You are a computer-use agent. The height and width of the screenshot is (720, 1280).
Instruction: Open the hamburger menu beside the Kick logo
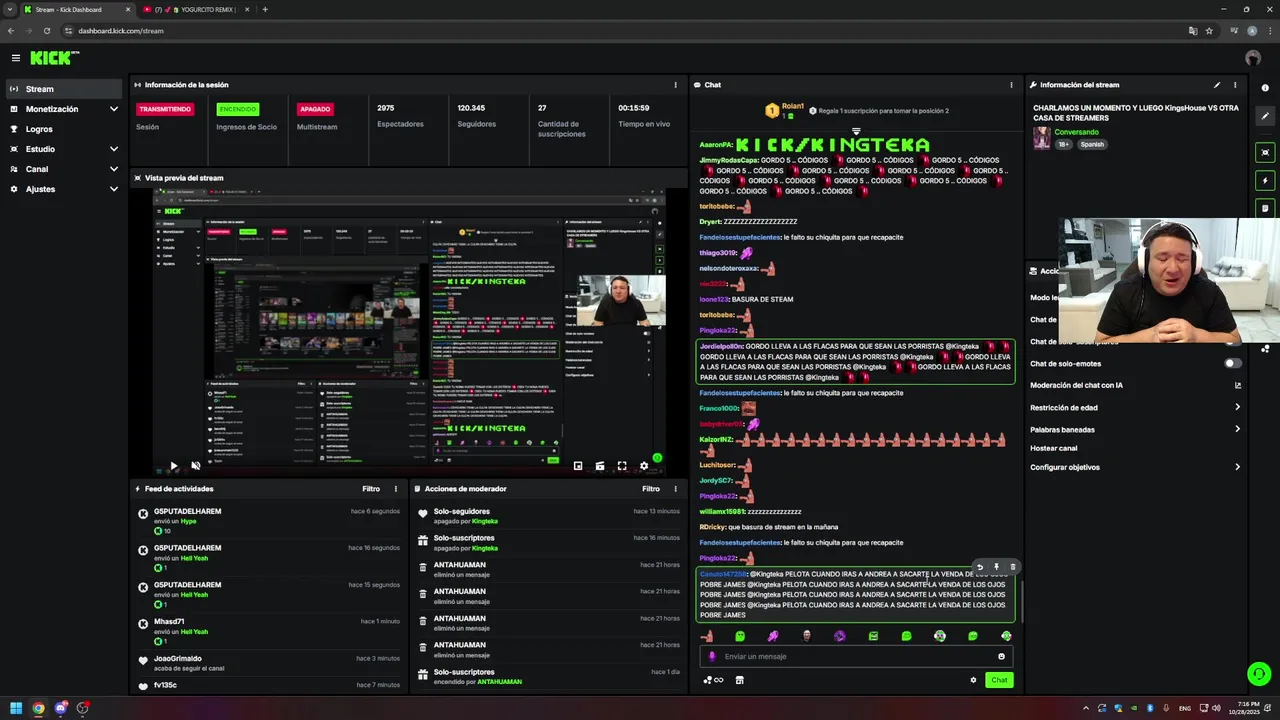[16, 58]
